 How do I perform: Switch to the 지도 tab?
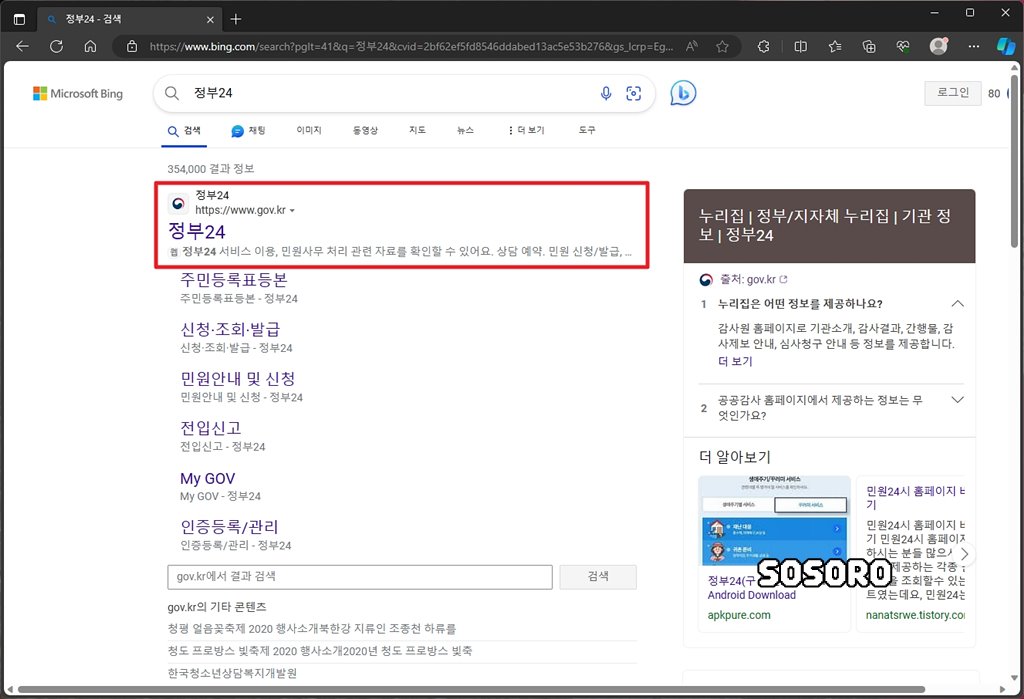click(x=417, y=130)
